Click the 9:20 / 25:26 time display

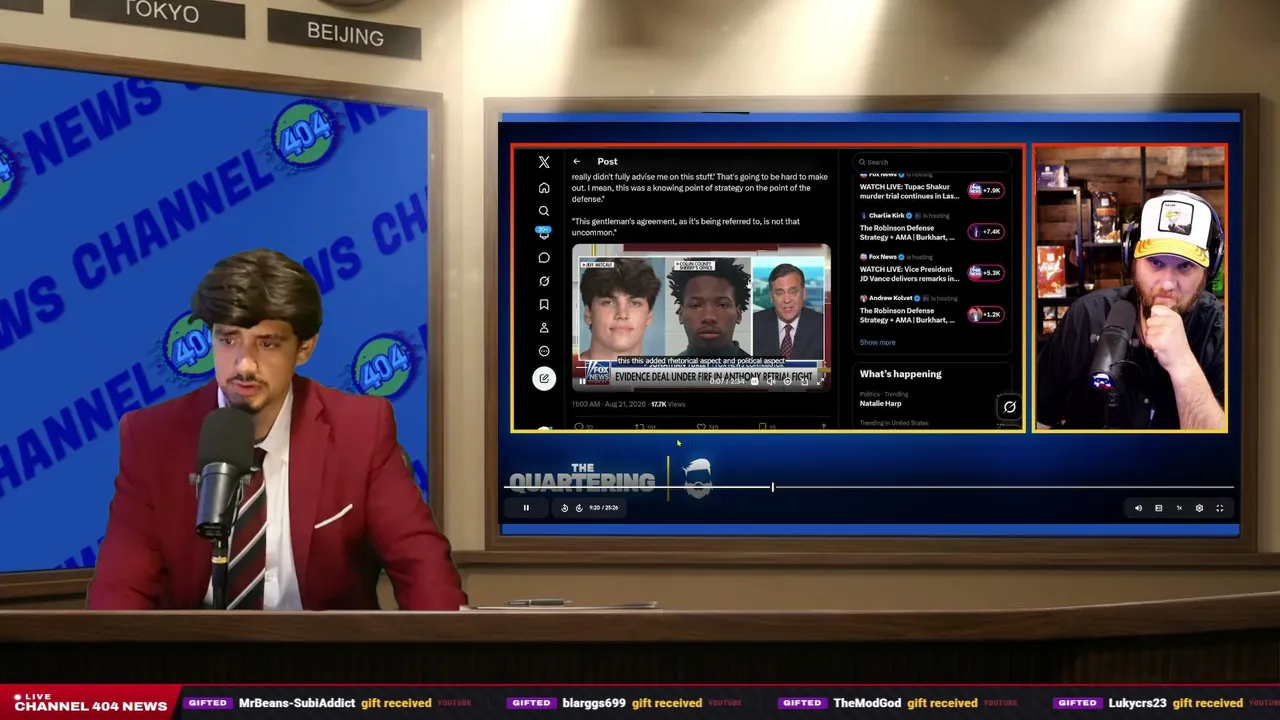(x=603, y=508)
